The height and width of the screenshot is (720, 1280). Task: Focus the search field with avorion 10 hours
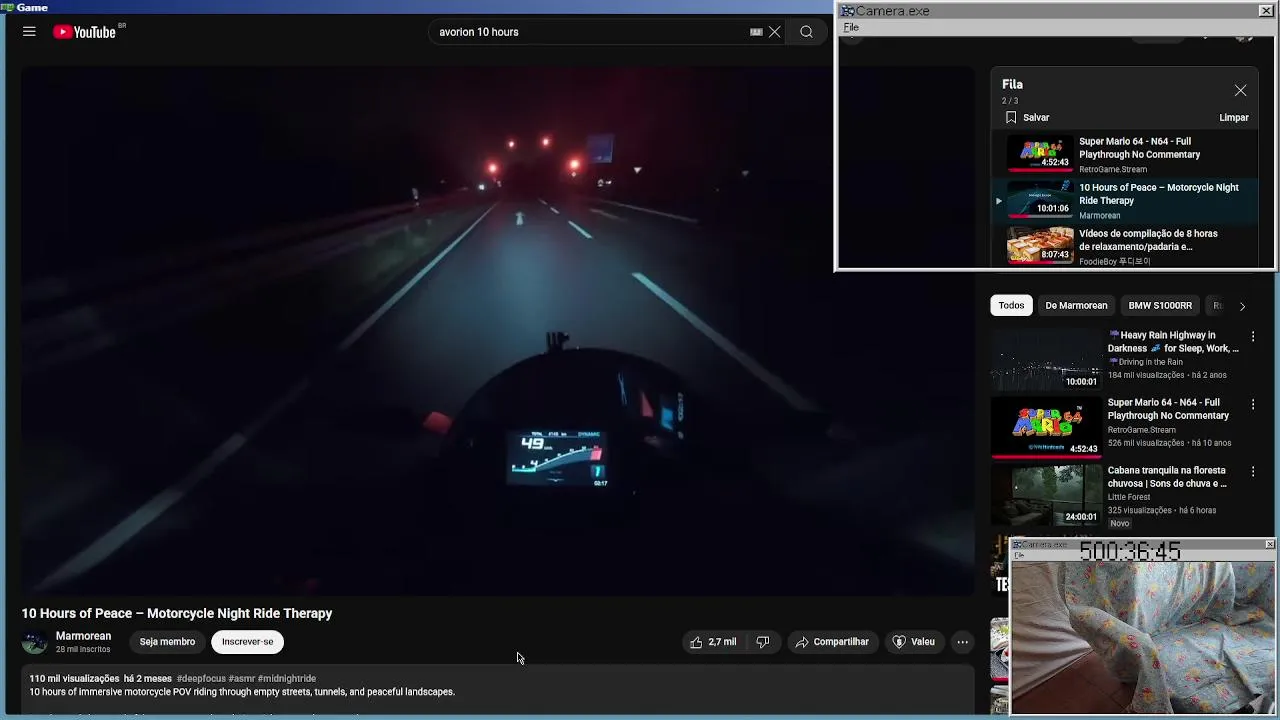(590, 32)
